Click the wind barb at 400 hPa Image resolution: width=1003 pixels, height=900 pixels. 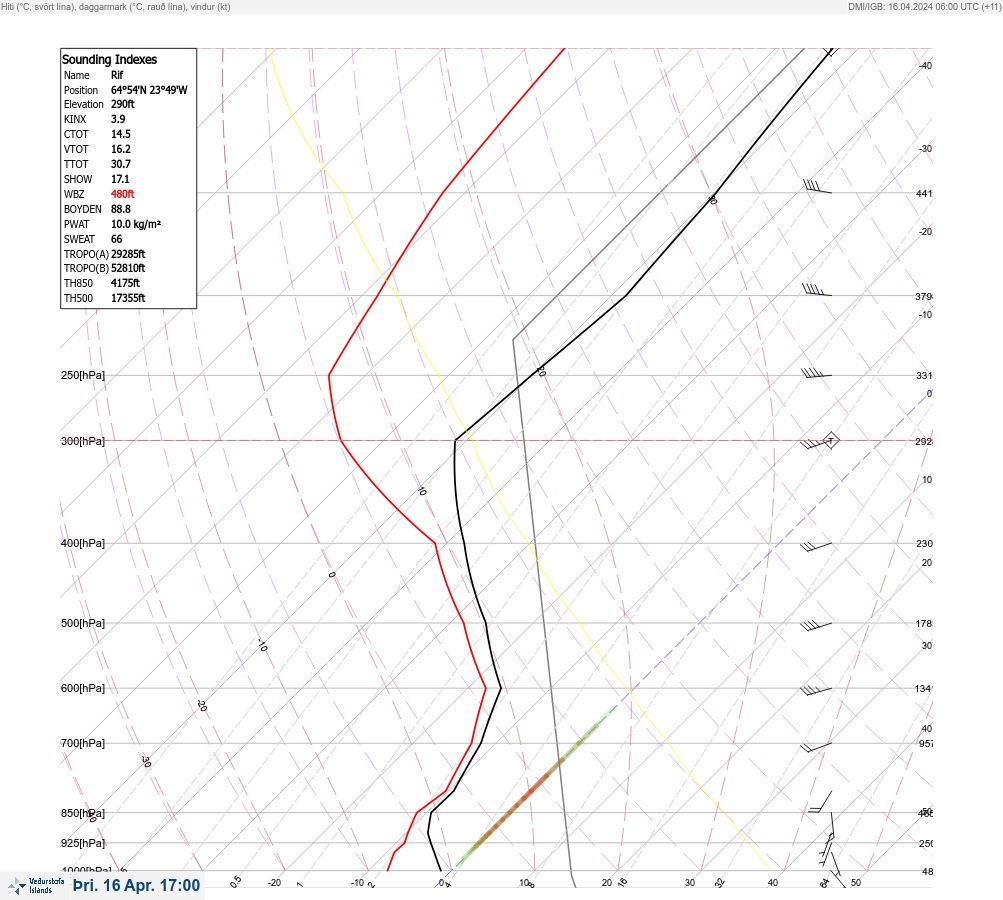click(x=816, y=547)
